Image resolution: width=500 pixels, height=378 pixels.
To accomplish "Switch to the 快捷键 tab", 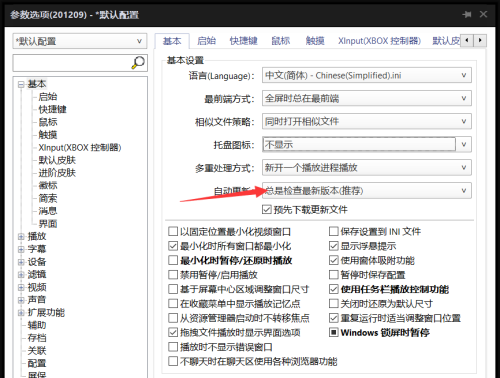I will click(244, 41).
